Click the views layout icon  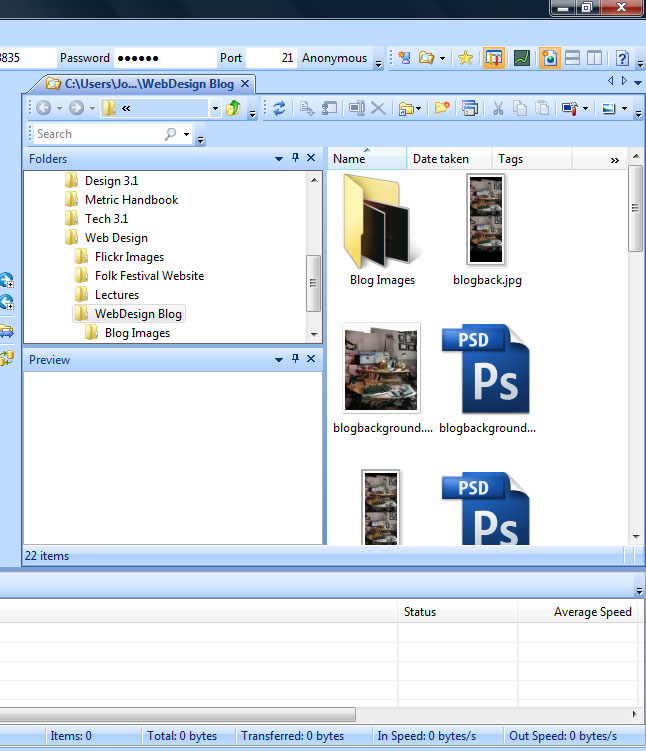point(609,109)
